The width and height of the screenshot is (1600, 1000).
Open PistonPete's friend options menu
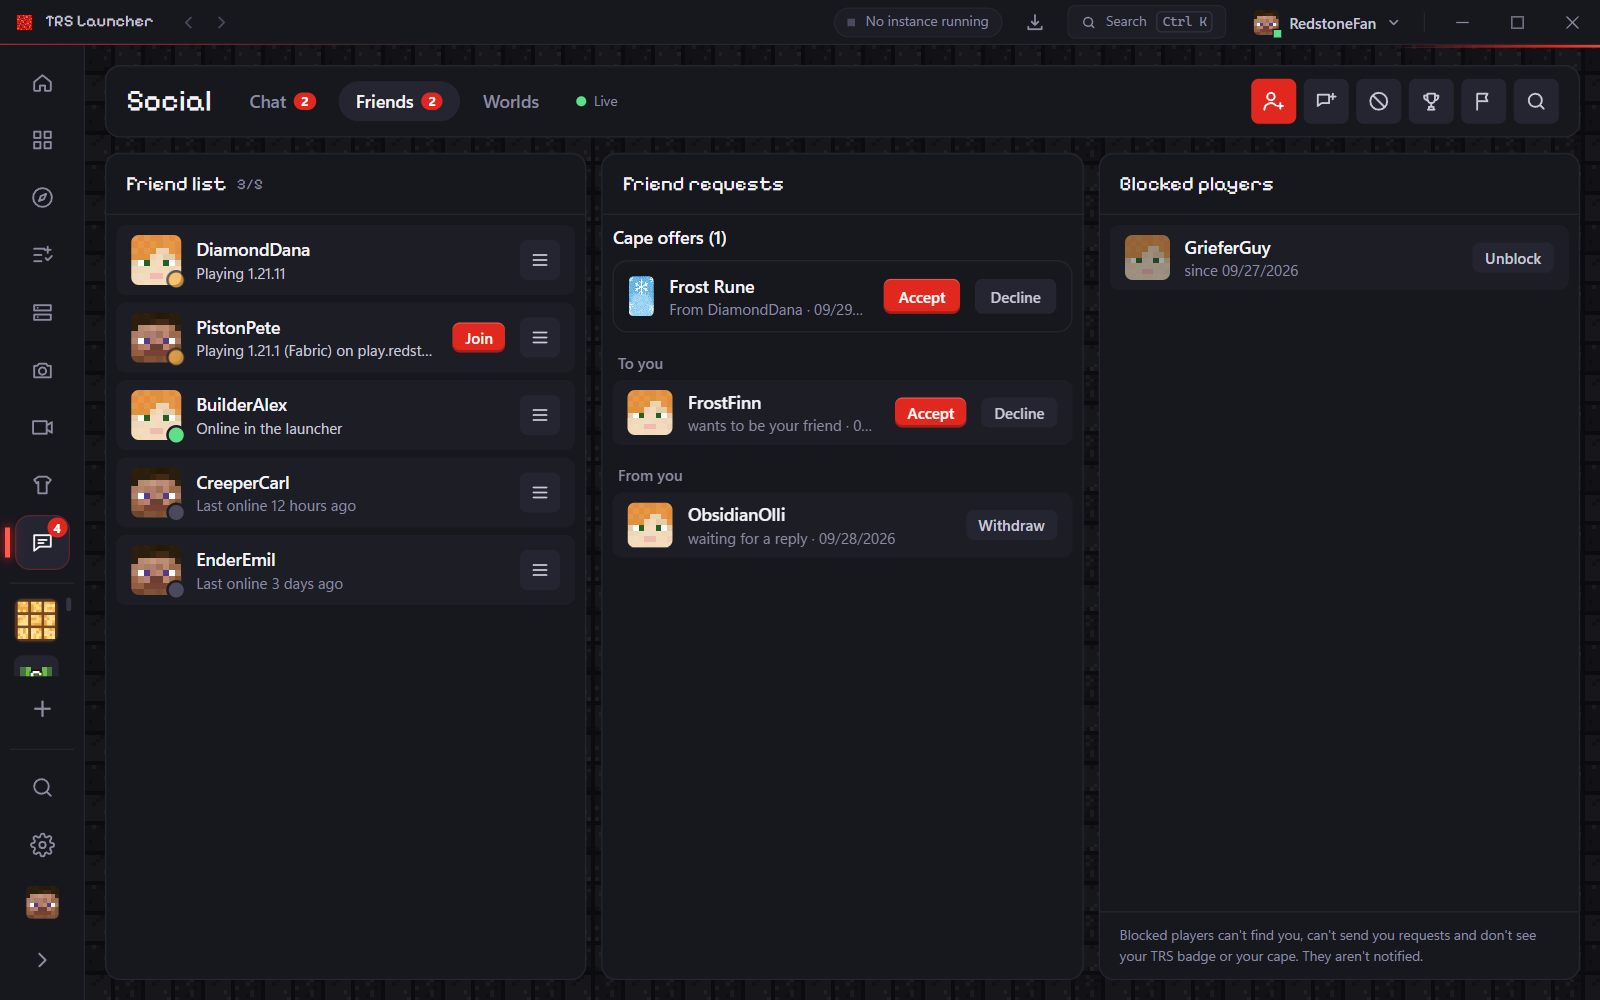[540, 338]
